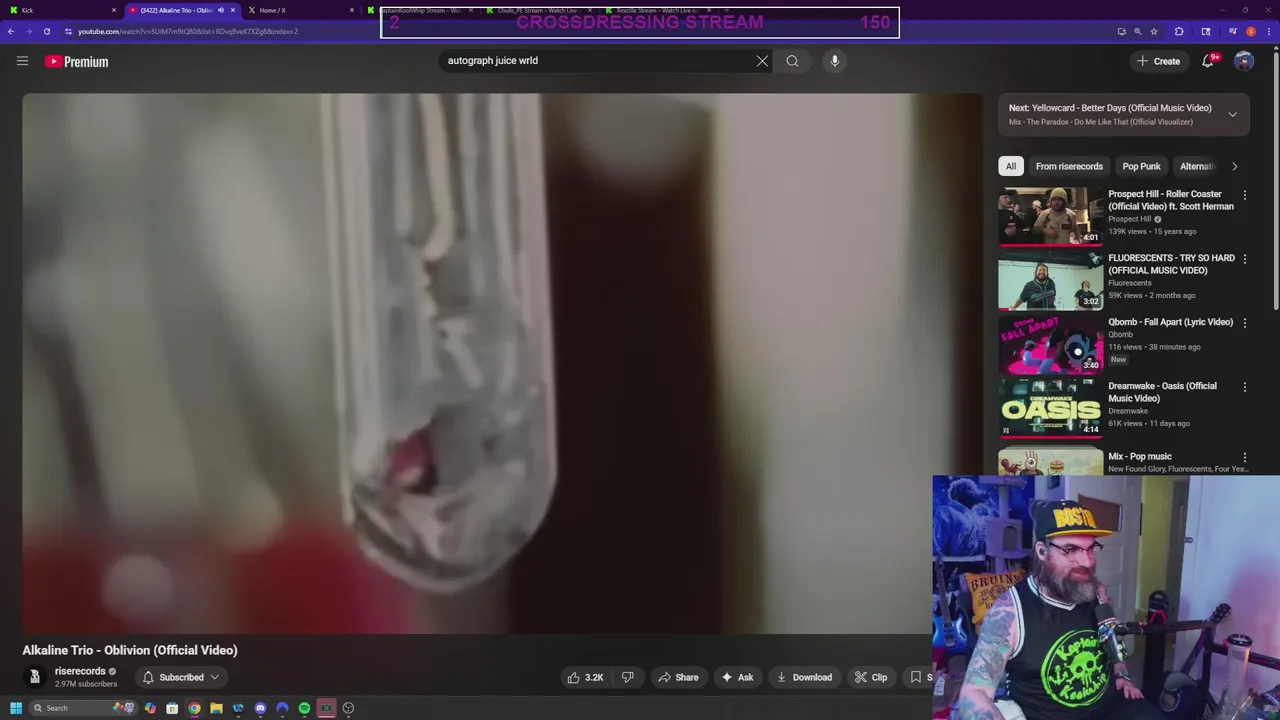Mute the Alkaline Trio tab audio
1280x720 pixels.
(x=220, y=10)
